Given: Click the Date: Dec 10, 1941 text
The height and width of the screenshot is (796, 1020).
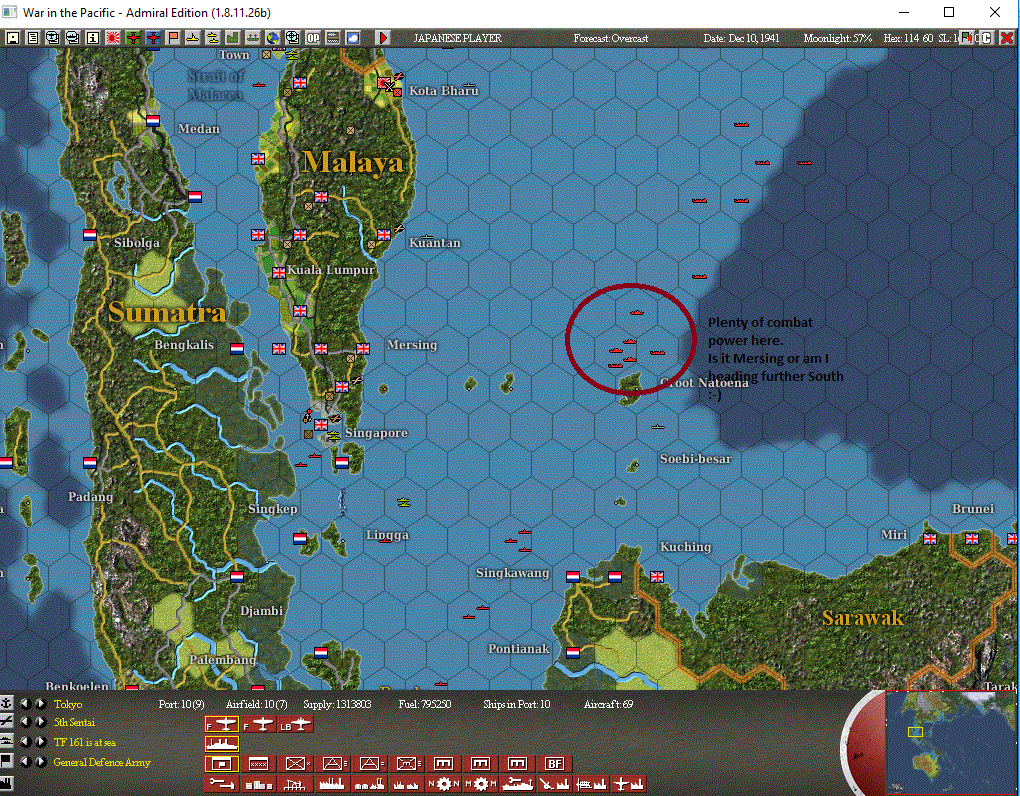Looking at the screenshot, I should pyautogui.click(x=741, y=38).
